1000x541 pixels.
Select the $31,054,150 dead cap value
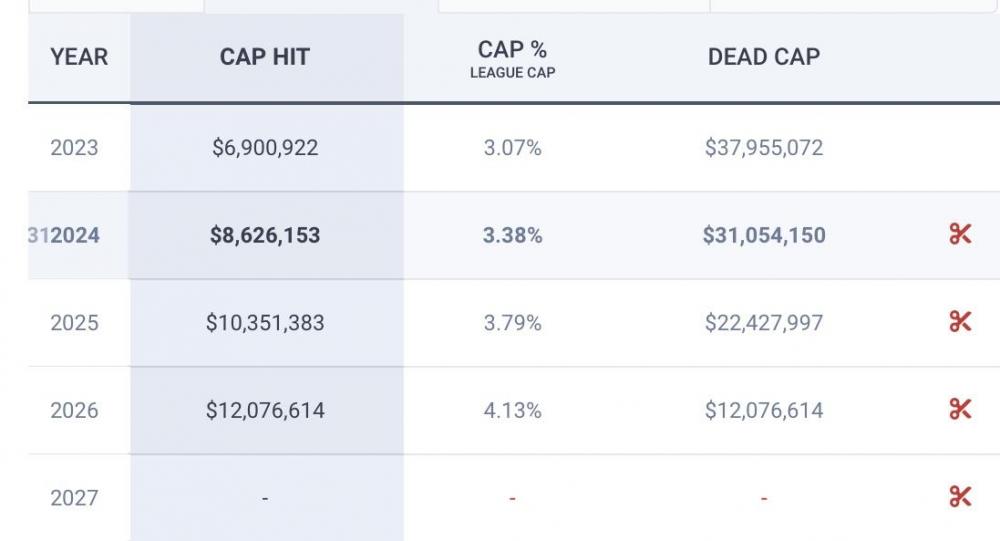click(x=764, y=236)
